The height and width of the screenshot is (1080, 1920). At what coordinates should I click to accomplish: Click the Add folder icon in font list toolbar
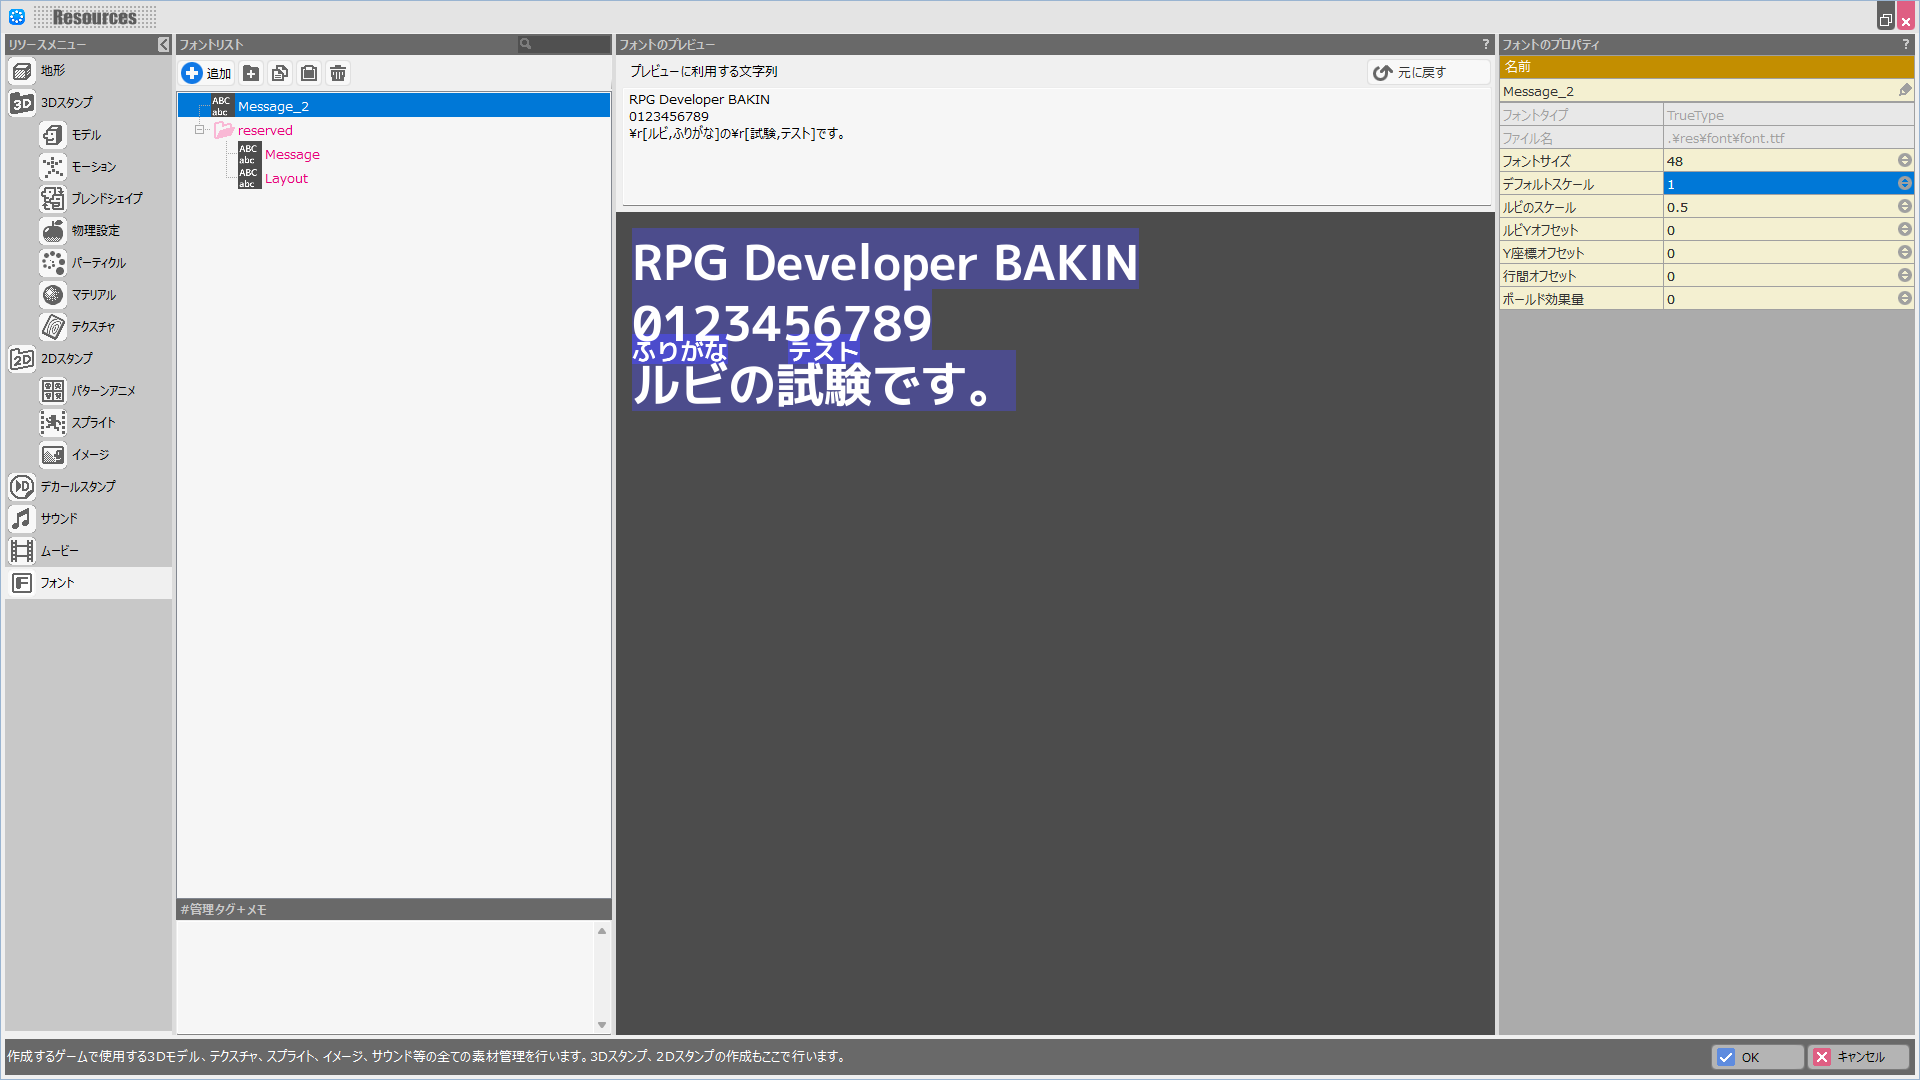251,73
